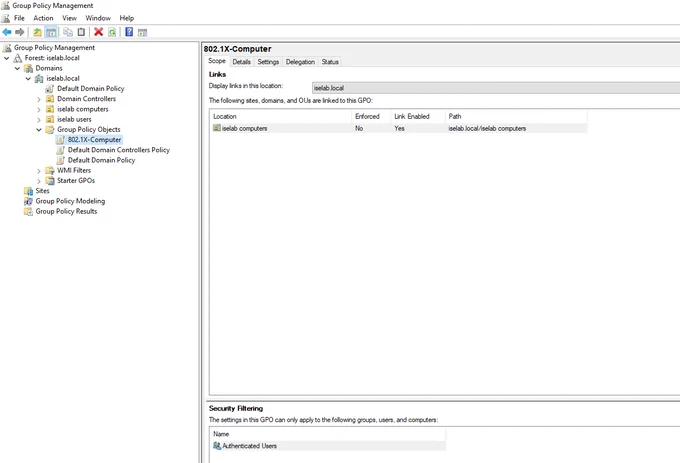Viewport: 680px width, 463px height.
Task: Click the Paste clipboard toolbar icon
Action: point(81,32)
